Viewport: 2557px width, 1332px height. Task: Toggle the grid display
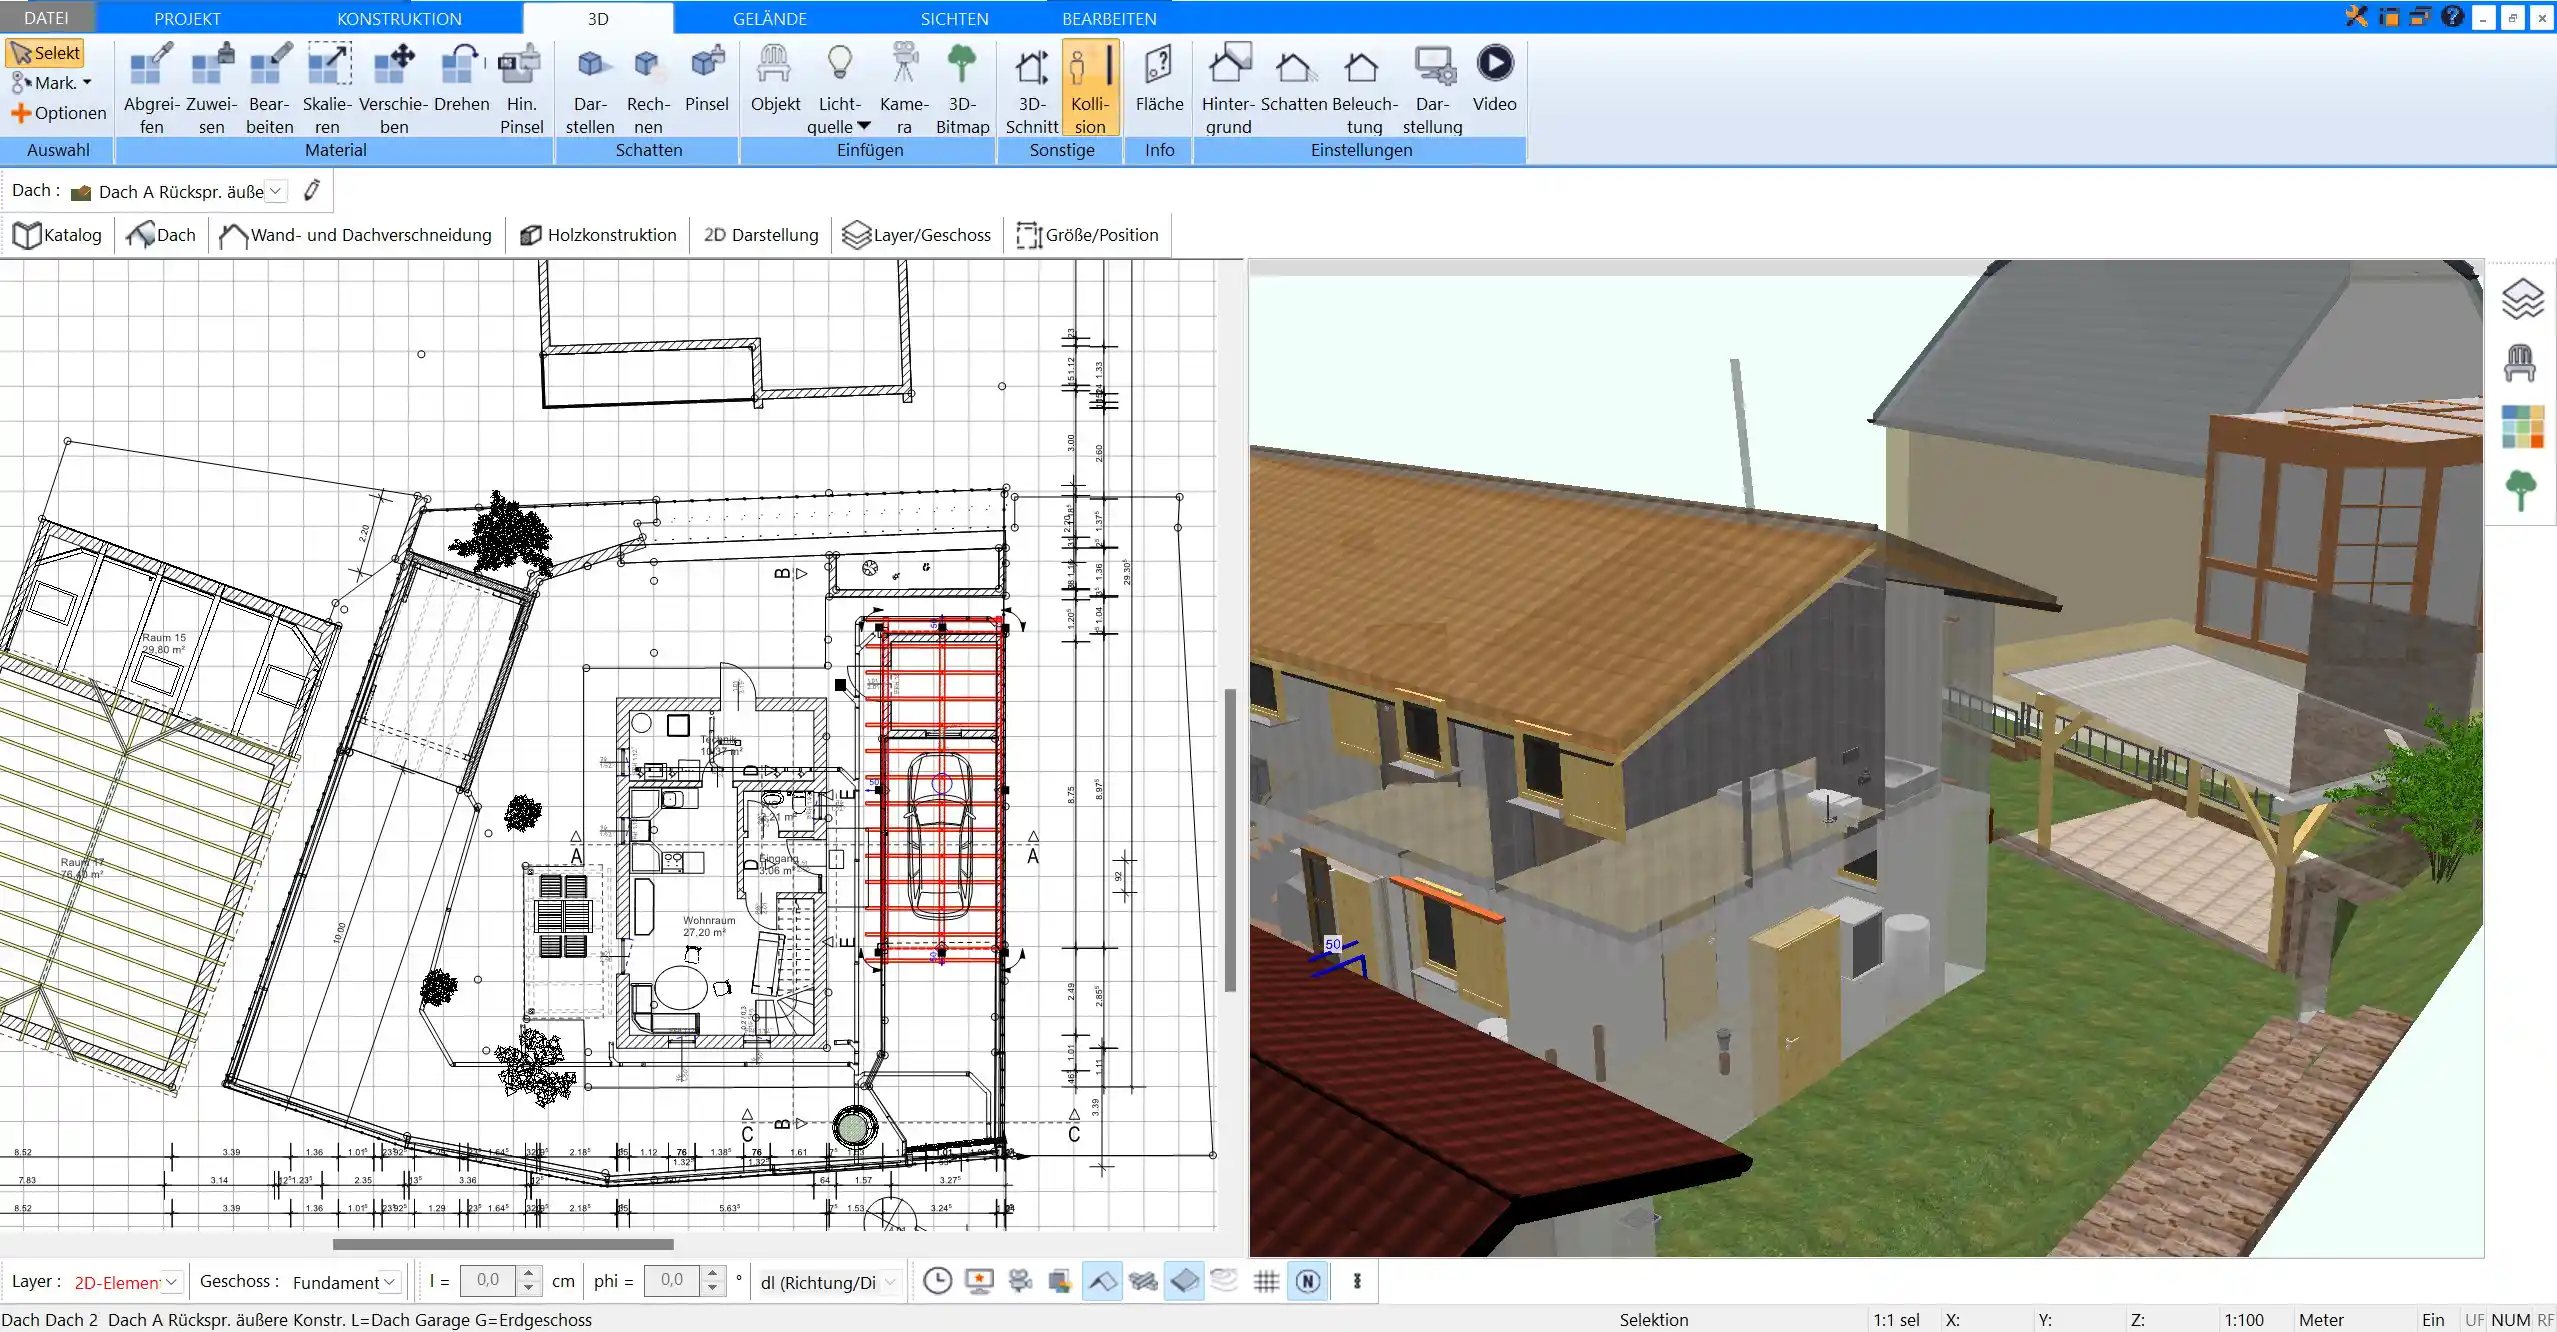click(x=1266, y=1281)
